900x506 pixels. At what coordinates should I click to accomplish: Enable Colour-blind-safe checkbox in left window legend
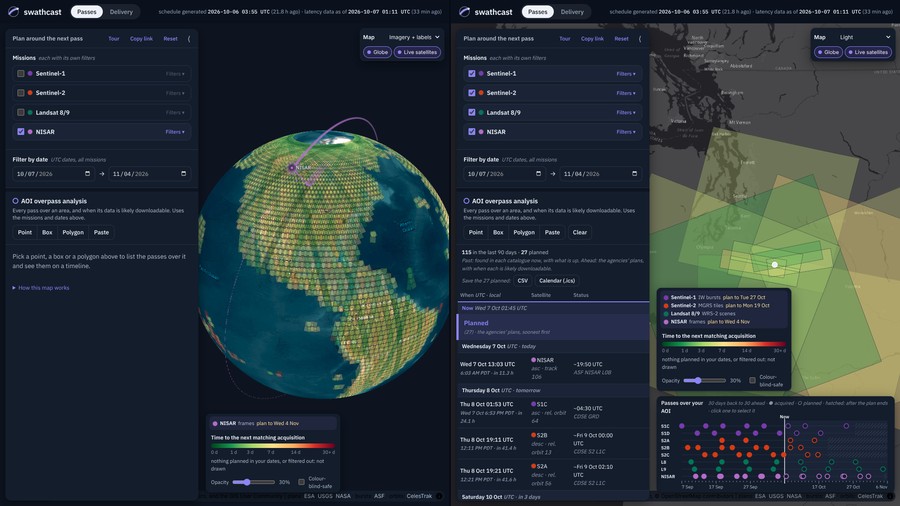tap(301, 482)
